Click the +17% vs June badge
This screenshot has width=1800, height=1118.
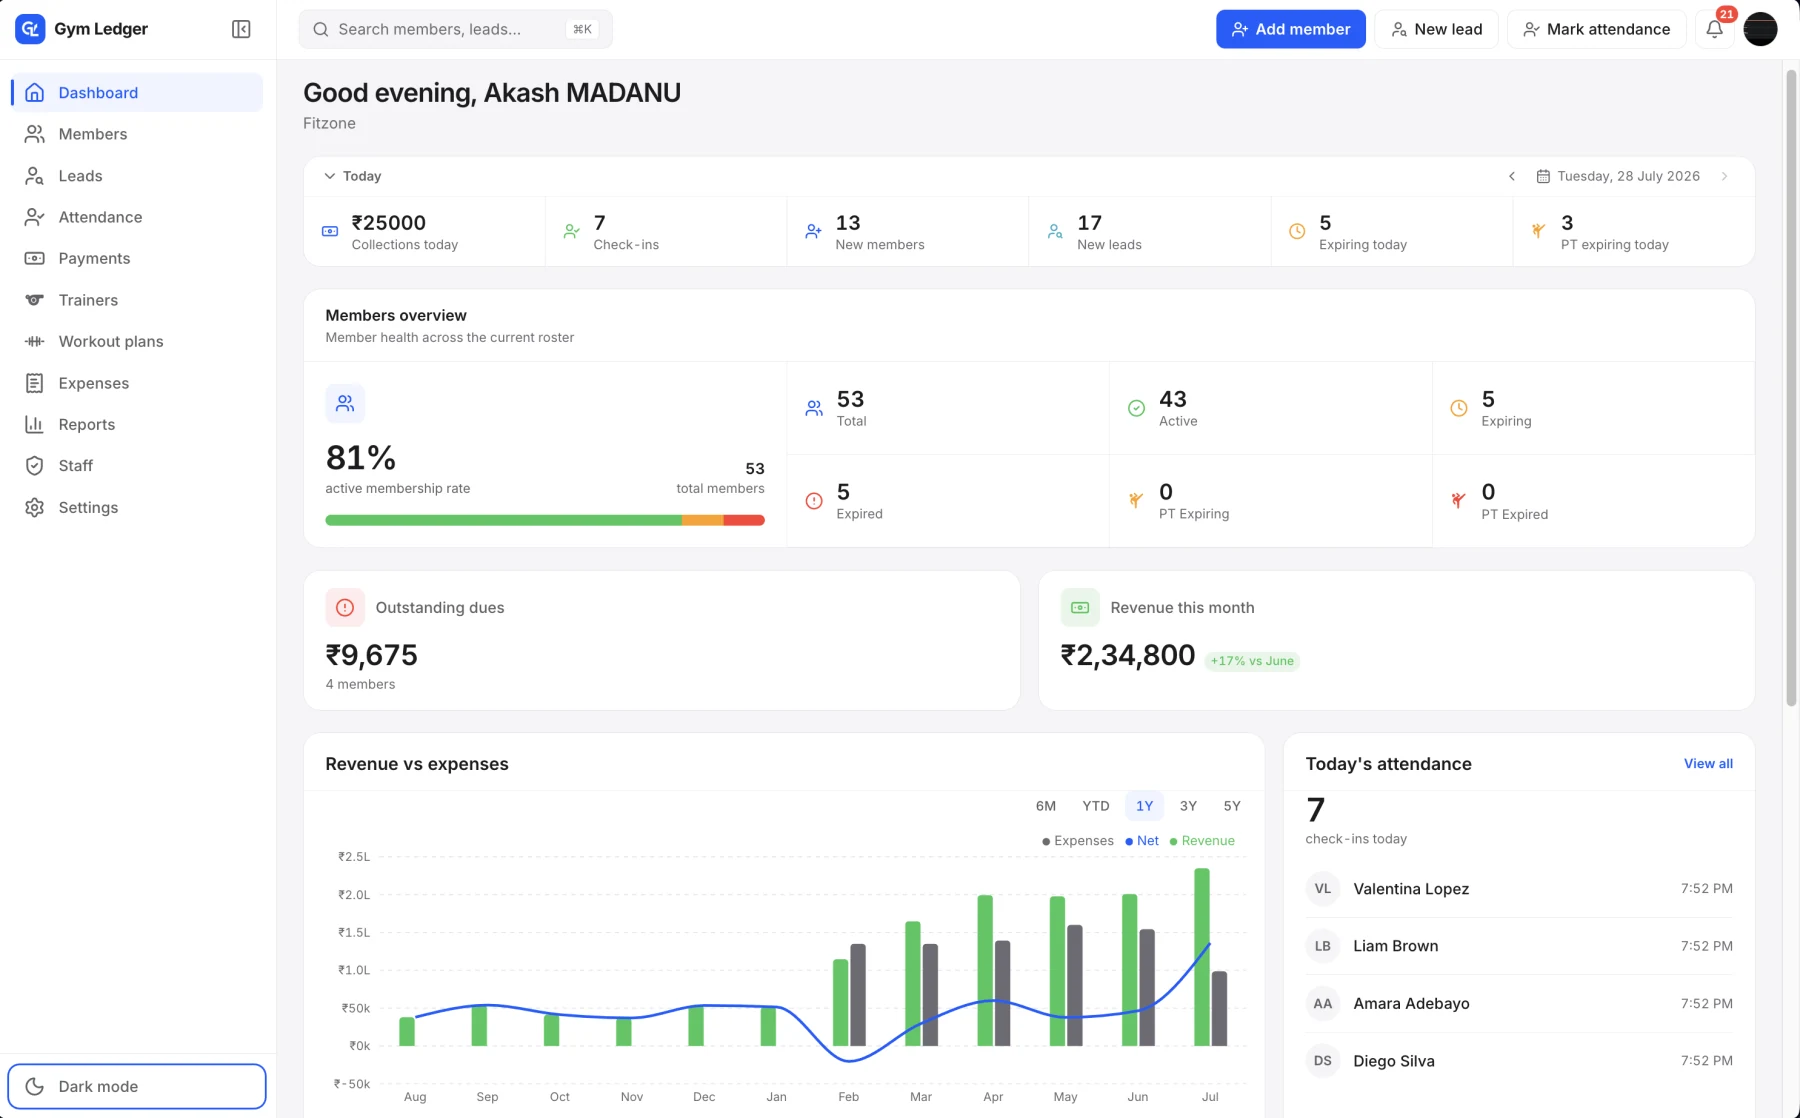(x=1252, y=661)
